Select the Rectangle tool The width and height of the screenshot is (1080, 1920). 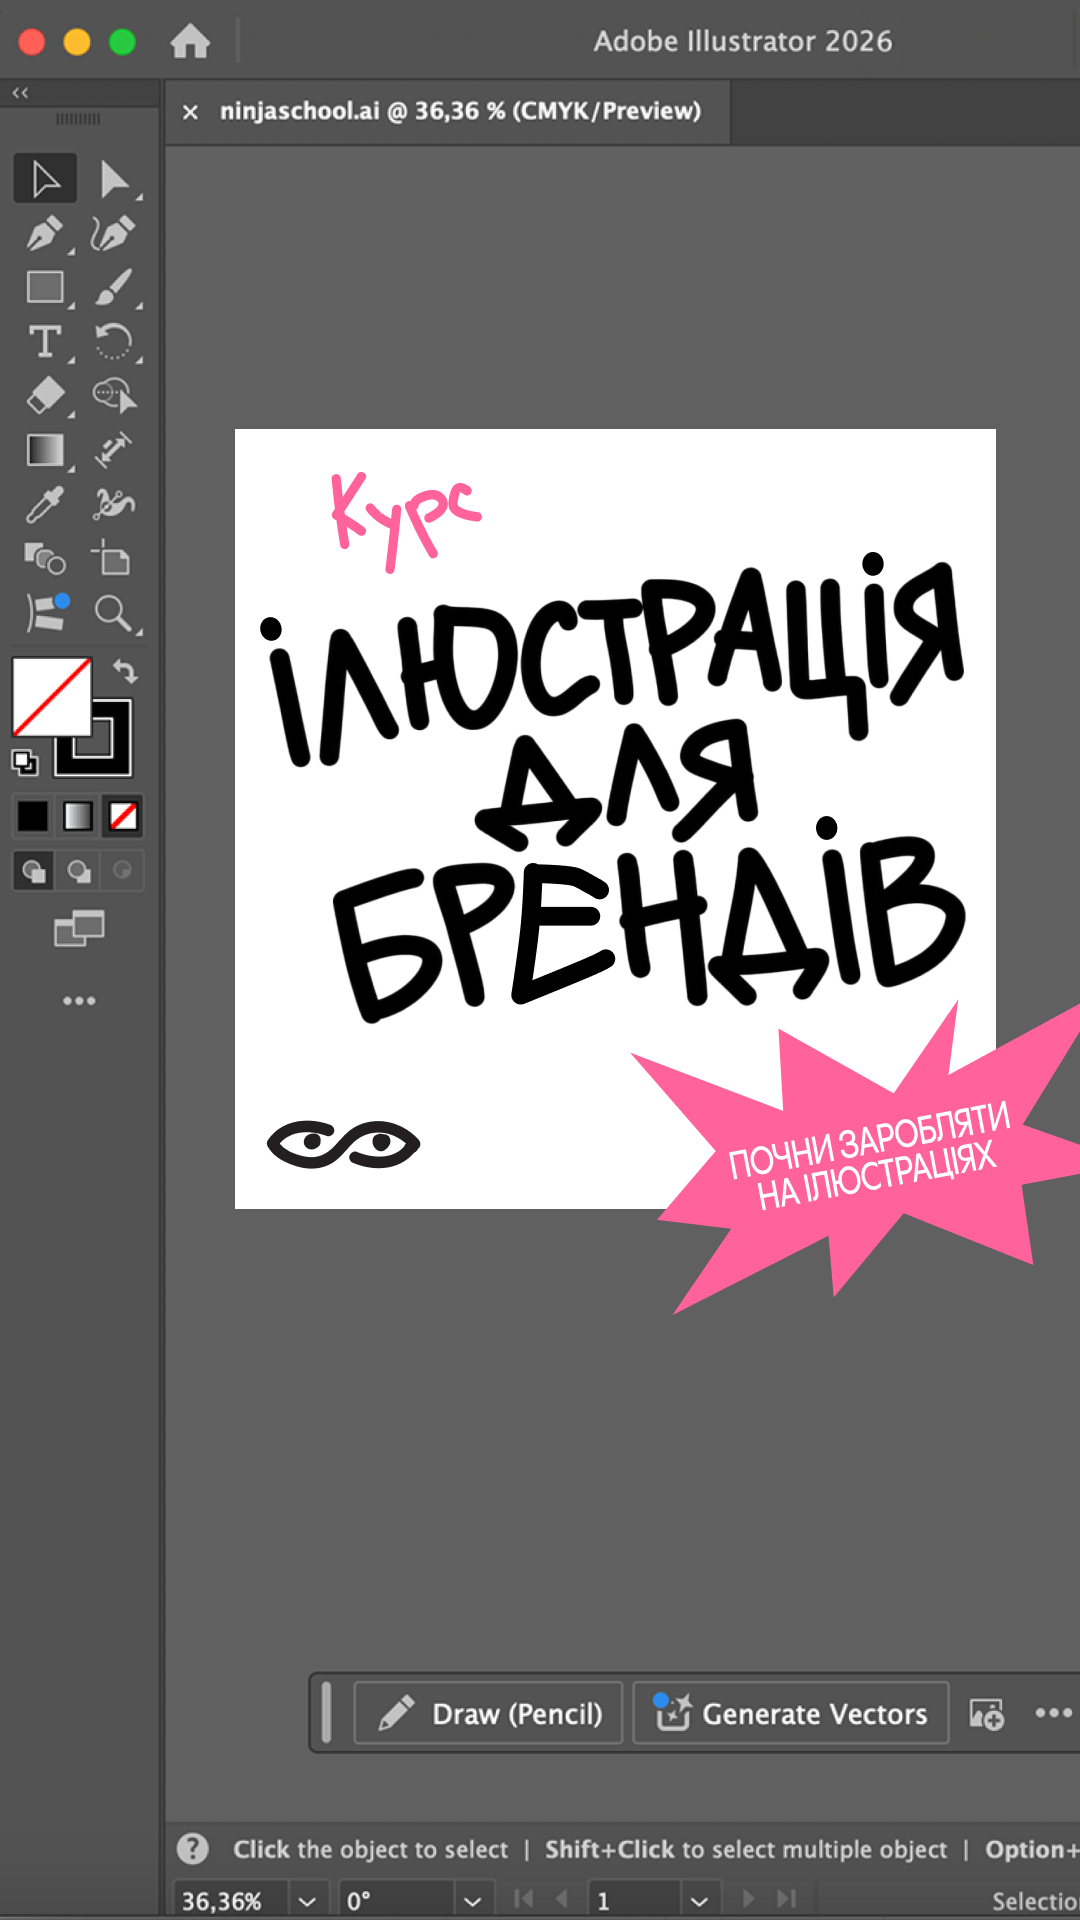click(x=45, y=288)
